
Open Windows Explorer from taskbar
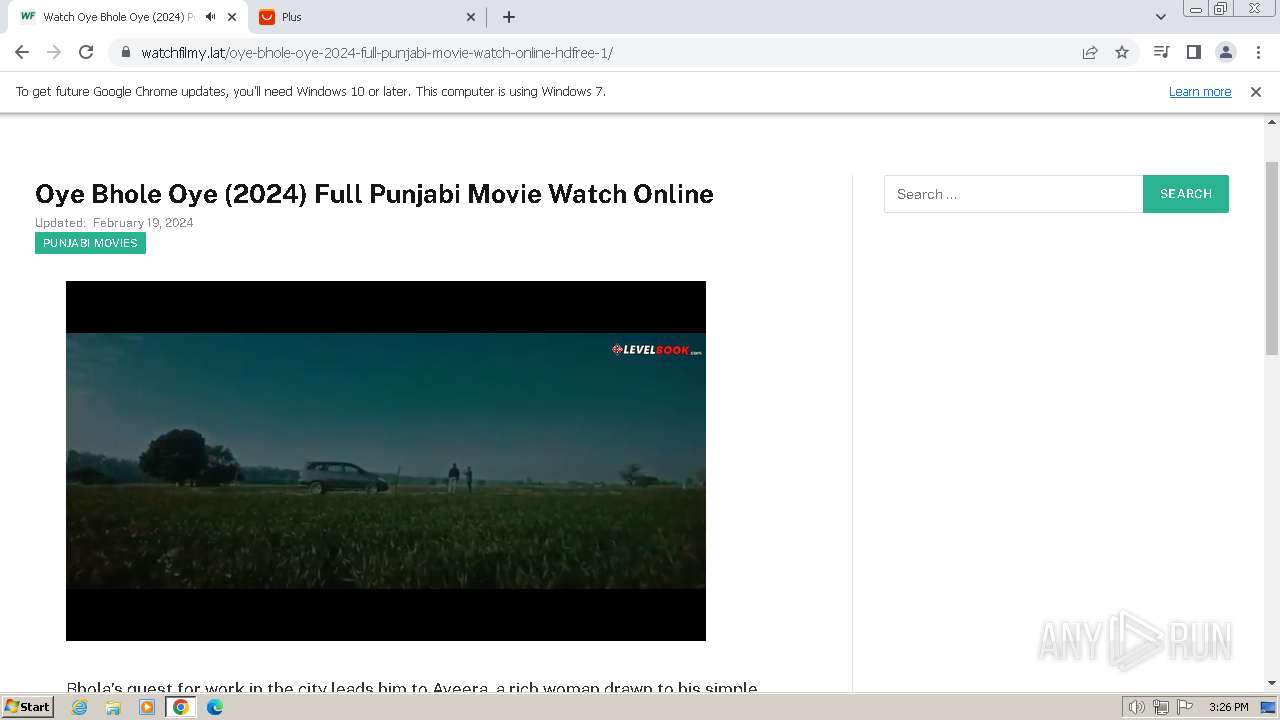[x=113, y=707]
